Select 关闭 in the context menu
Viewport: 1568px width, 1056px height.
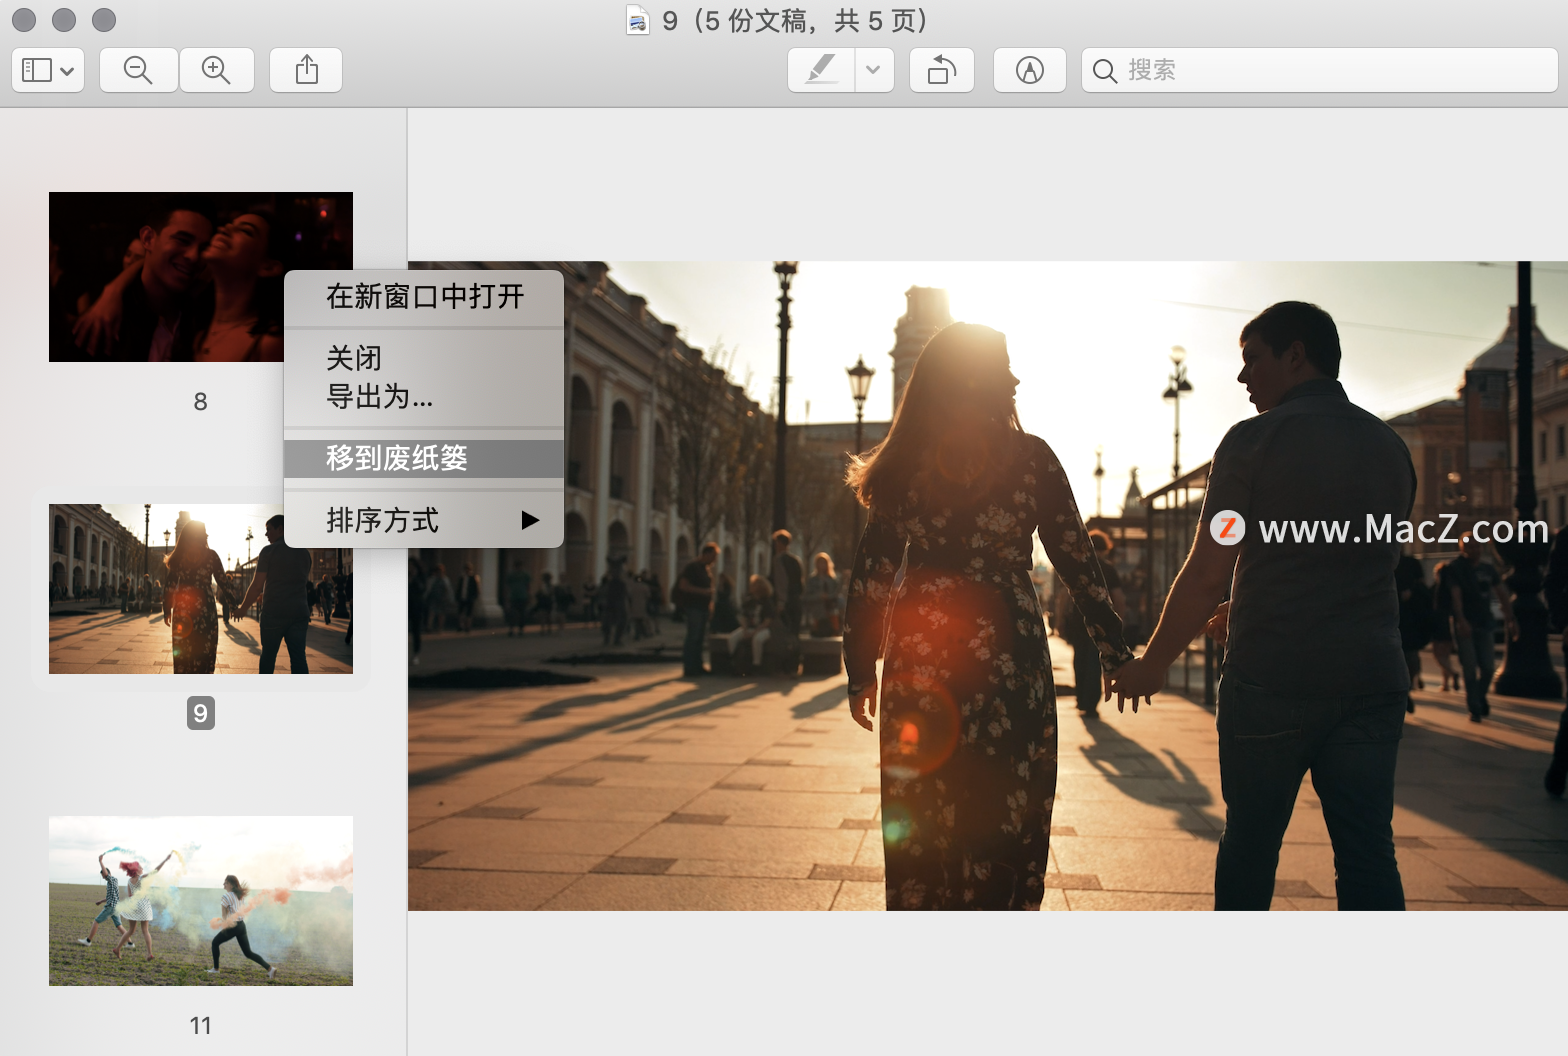coord(424,358)
